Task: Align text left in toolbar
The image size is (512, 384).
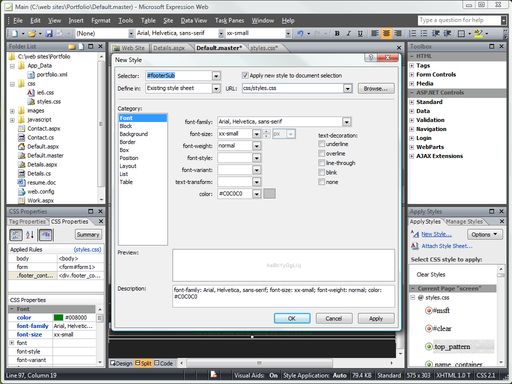Action: click(x=375, y=33)
